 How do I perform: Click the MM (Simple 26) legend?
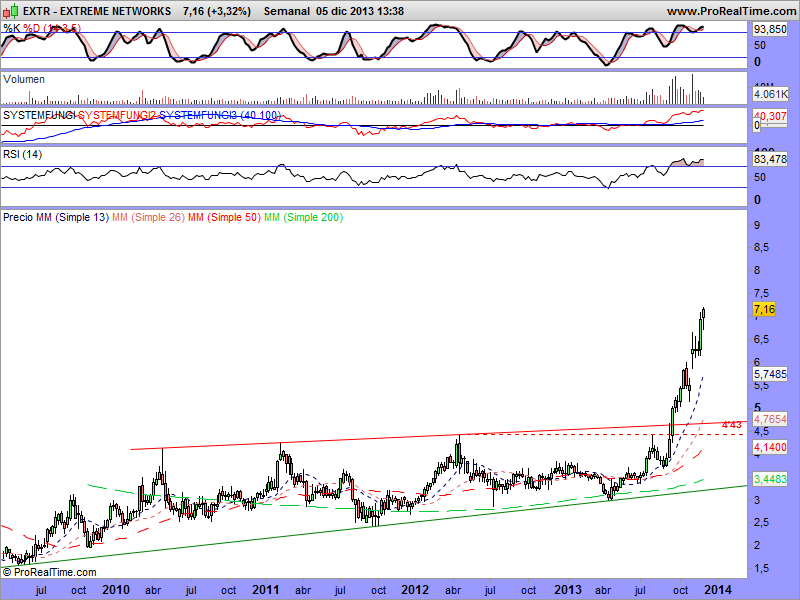coord(148,217)
